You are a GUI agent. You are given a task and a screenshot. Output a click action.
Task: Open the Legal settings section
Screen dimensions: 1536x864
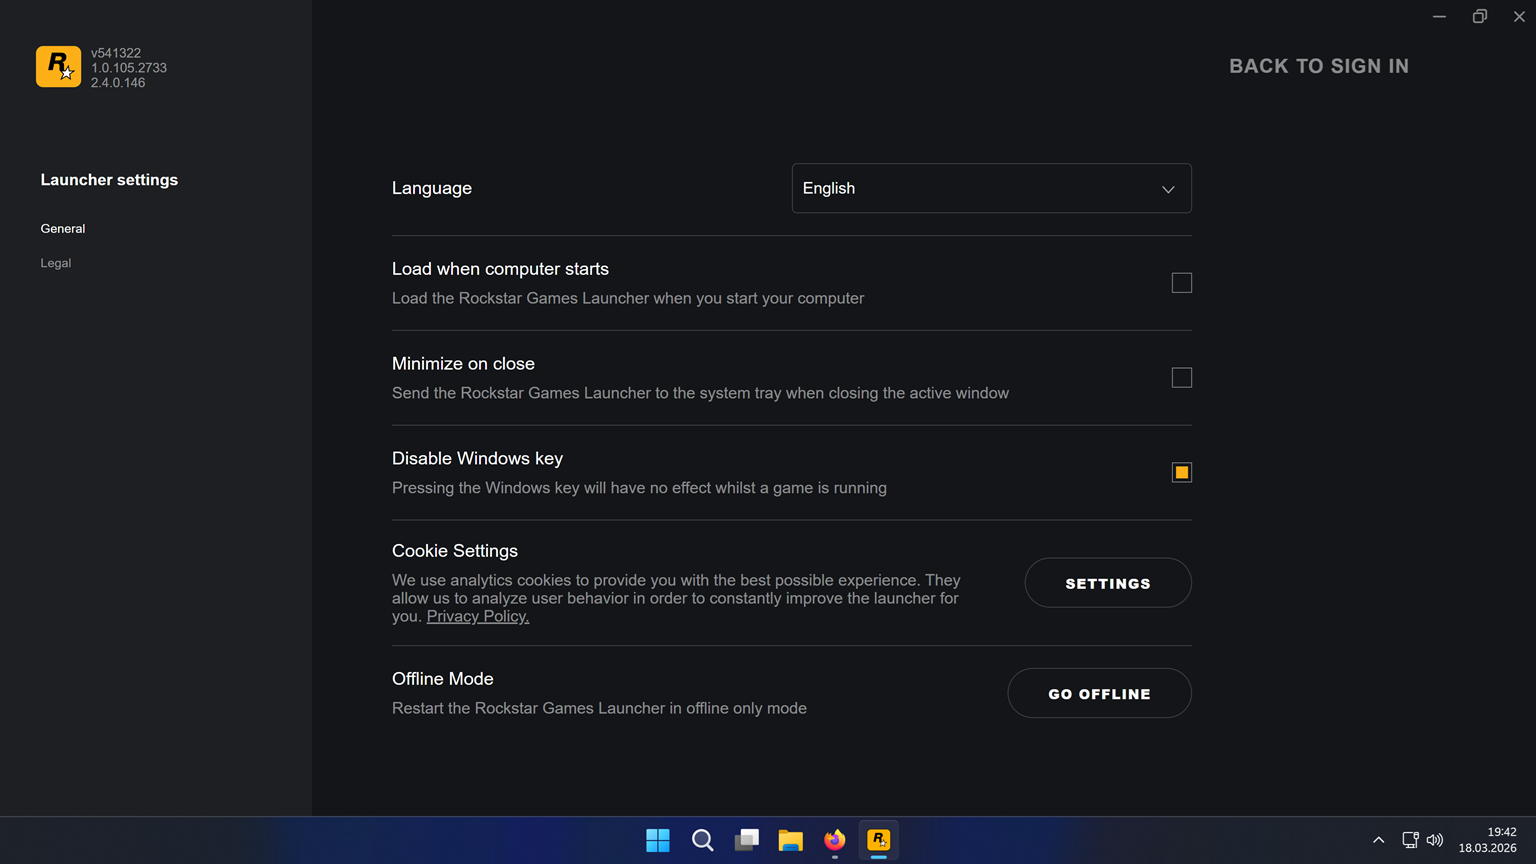tap(56, 263)
